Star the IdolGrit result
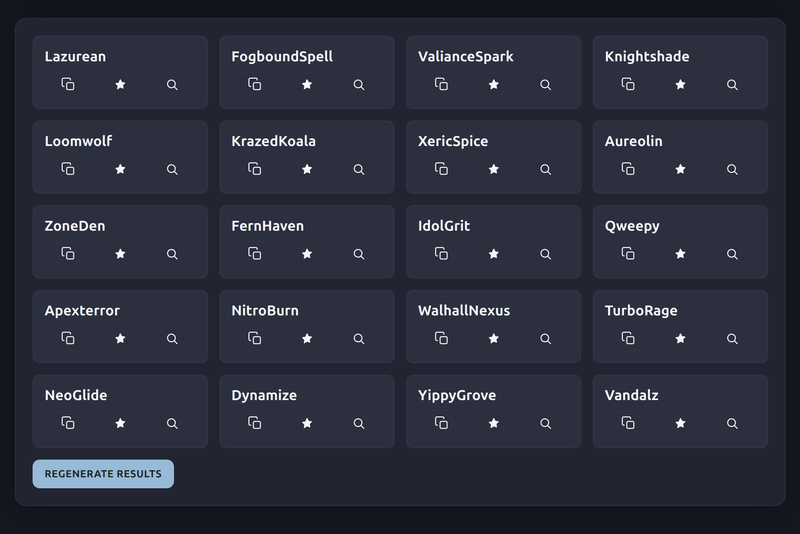Screen dimensions: 800x534 (x=493, y=253)
